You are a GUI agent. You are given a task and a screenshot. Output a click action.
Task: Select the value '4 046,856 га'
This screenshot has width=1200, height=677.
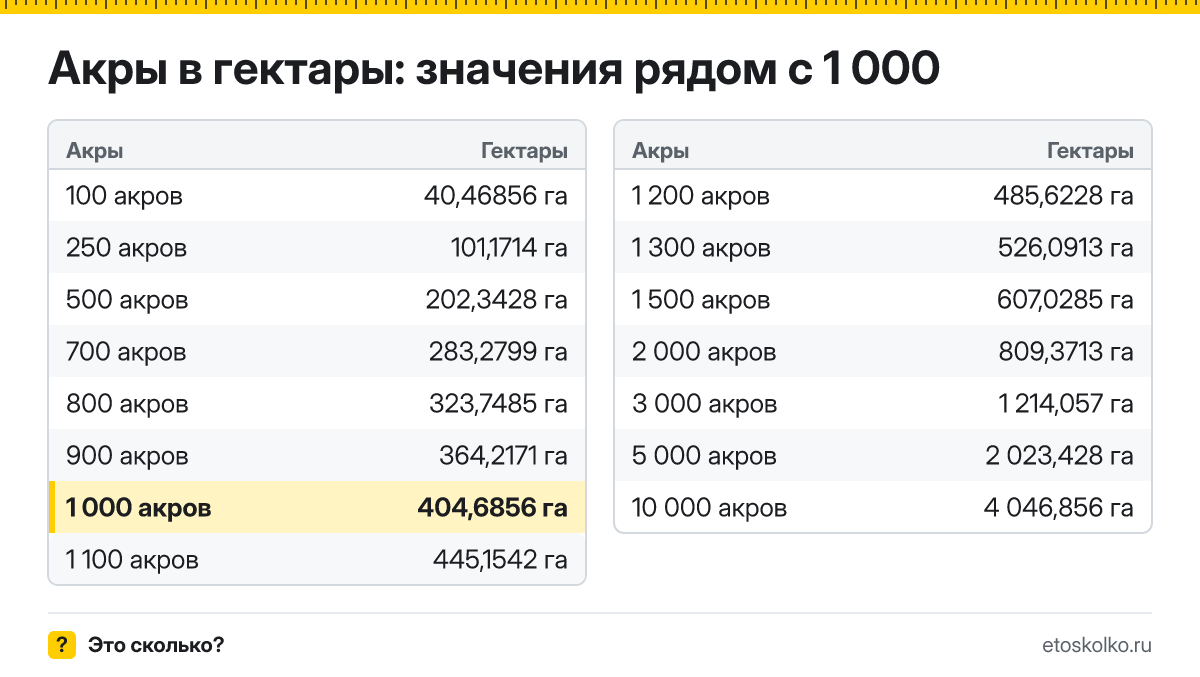pyautogui.click(x=1059, y=508)
